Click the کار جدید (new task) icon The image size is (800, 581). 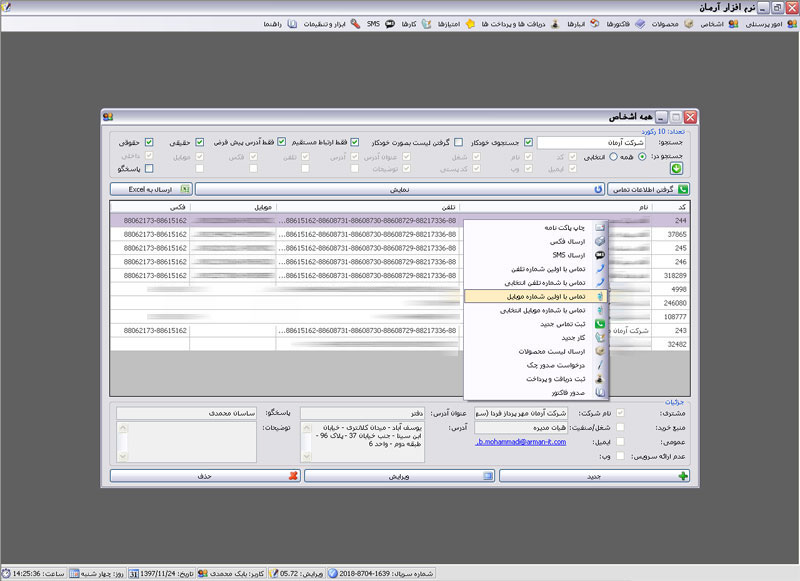coord(599,338)
